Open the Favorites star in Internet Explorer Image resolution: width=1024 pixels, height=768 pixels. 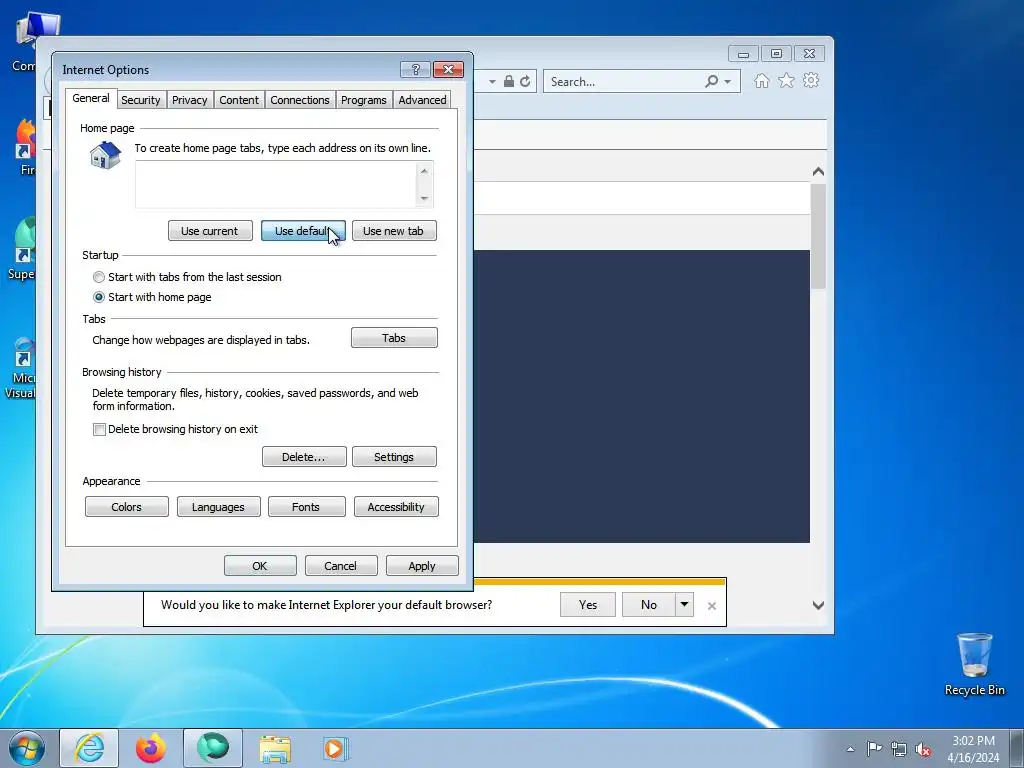click(x=786, y=80)
